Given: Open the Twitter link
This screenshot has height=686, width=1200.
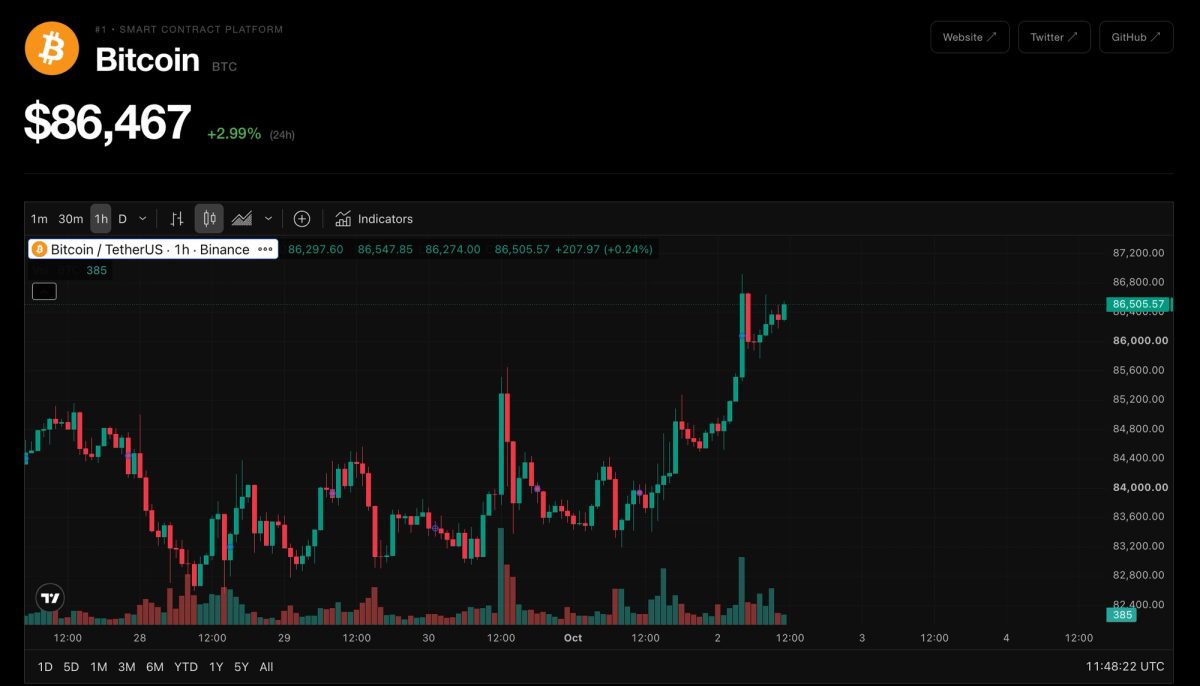Looking at the screenshot, I should (x=1054, y=37).
